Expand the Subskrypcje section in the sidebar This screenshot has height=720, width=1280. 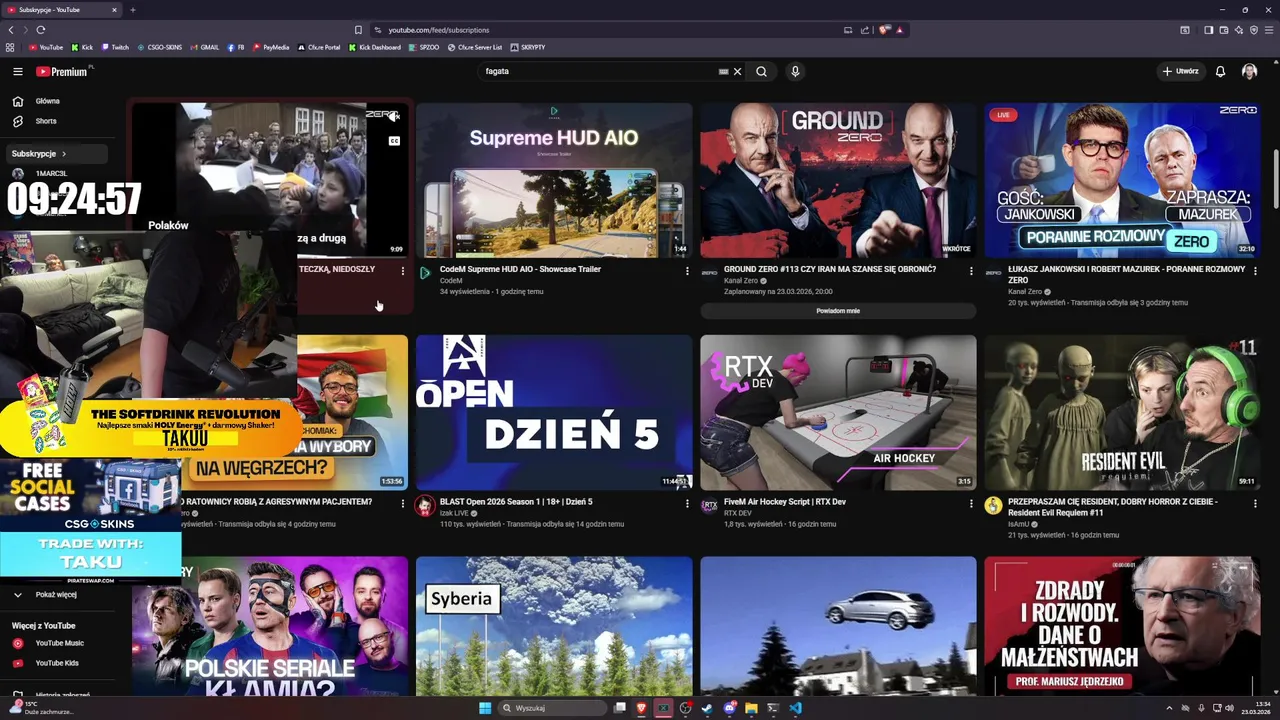(x=56, y=154)
